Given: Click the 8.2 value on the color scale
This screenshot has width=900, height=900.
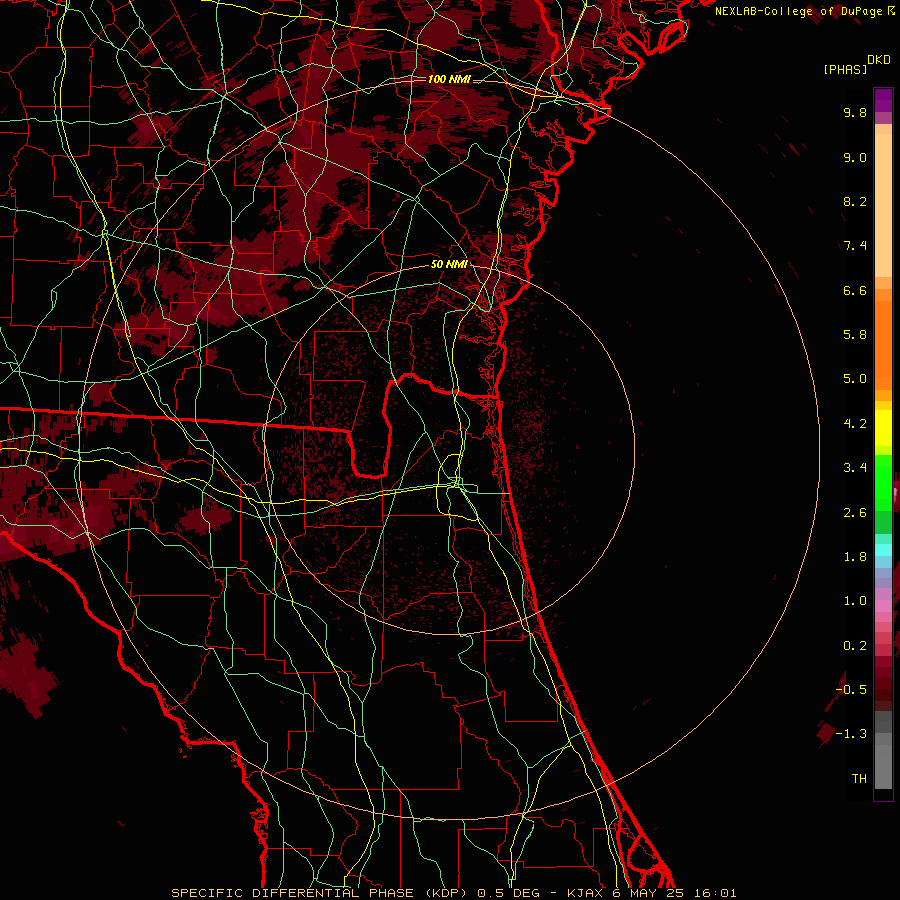Looking at the screenshot, I should click(855, 201).
